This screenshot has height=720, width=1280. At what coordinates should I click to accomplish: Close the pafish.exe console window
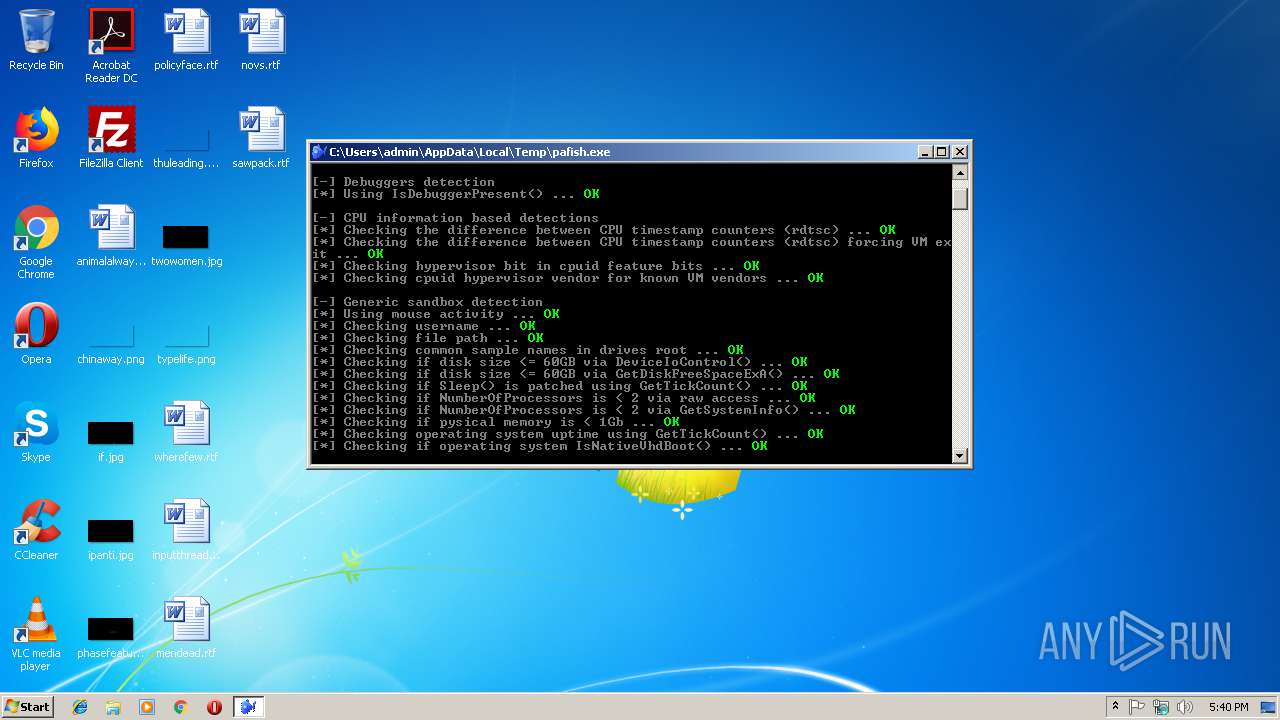(x=960, y=152)
